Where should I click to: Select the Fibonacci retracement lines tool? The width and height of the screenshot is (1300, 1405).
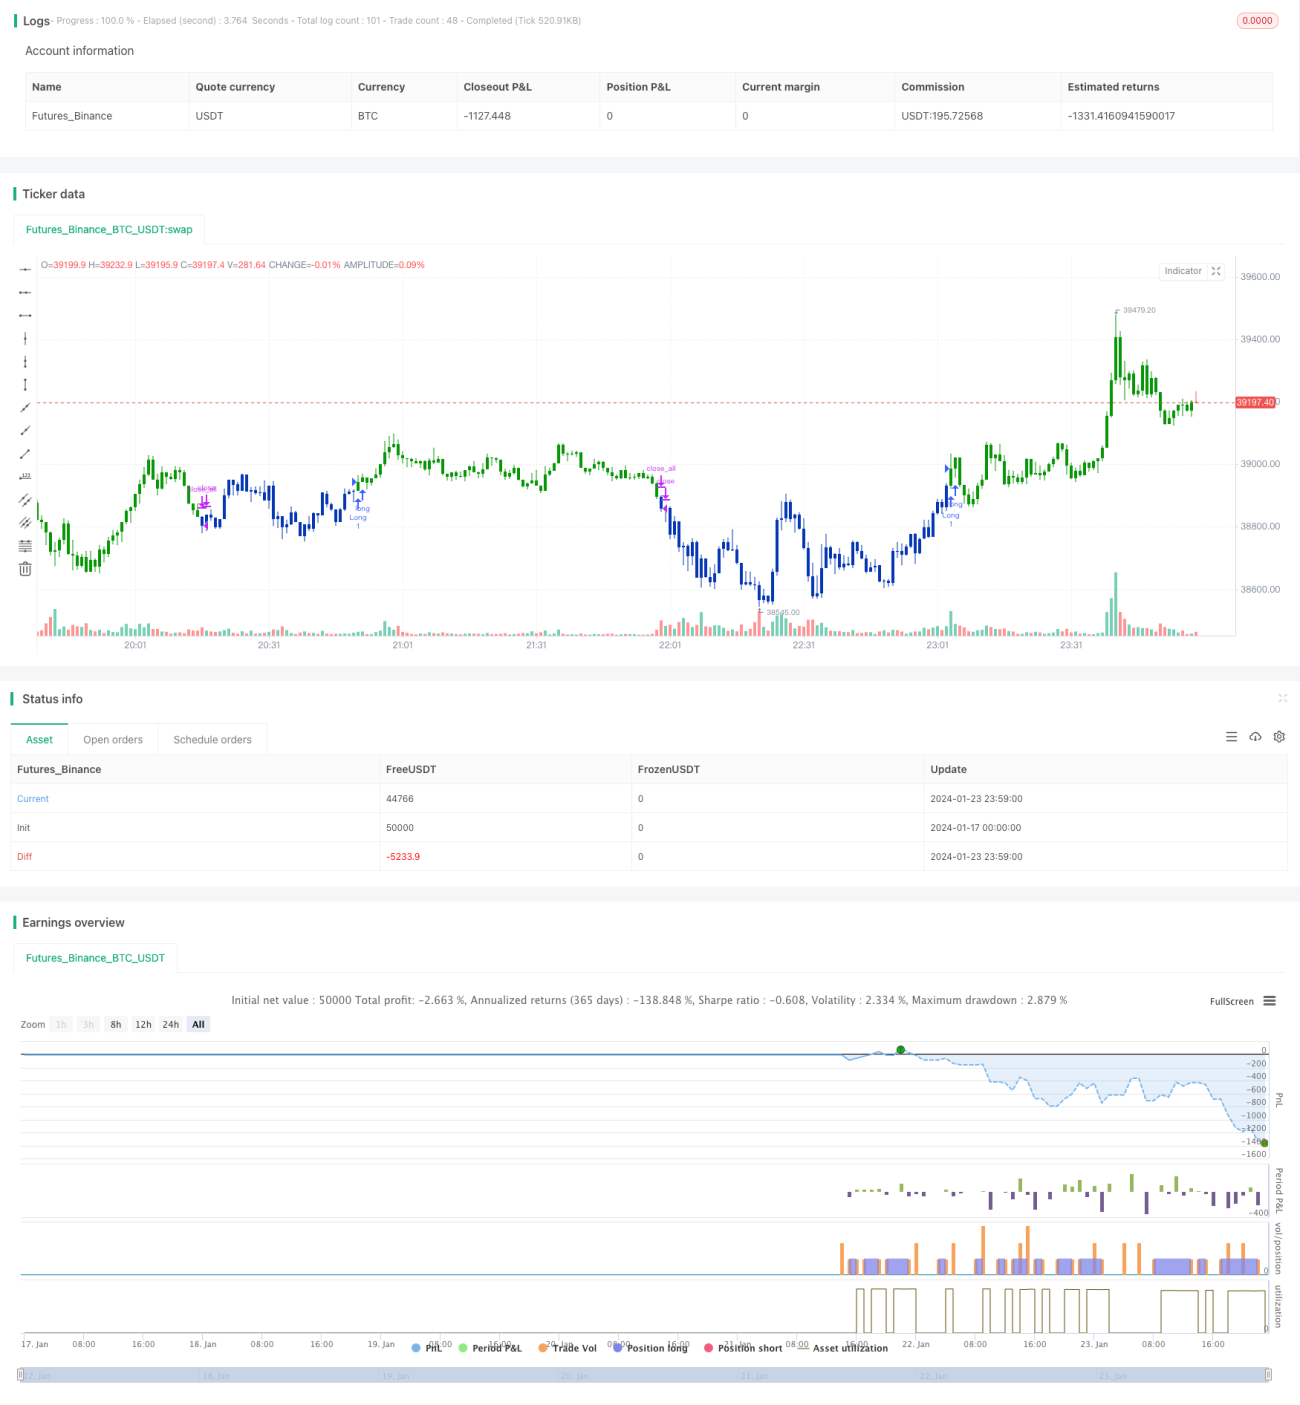click(x=25, y=546)
